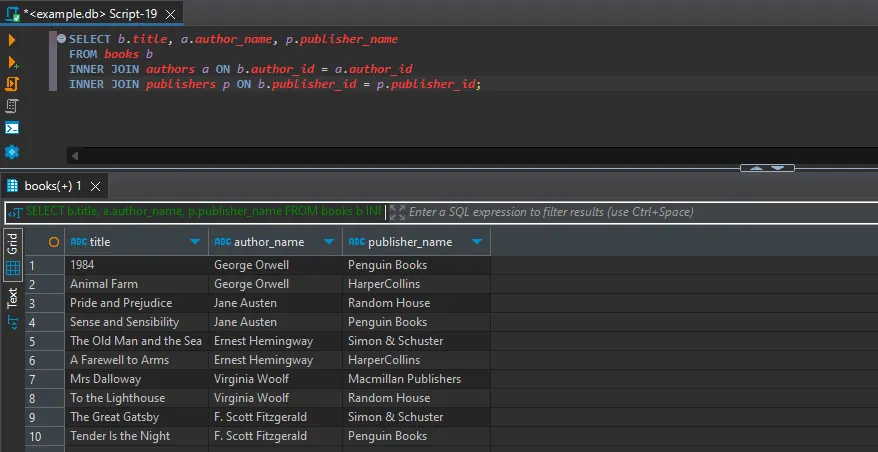Open the title column filter dropdown
The width and height of the screenshot is (878, 452).
(x=195, y=242)
